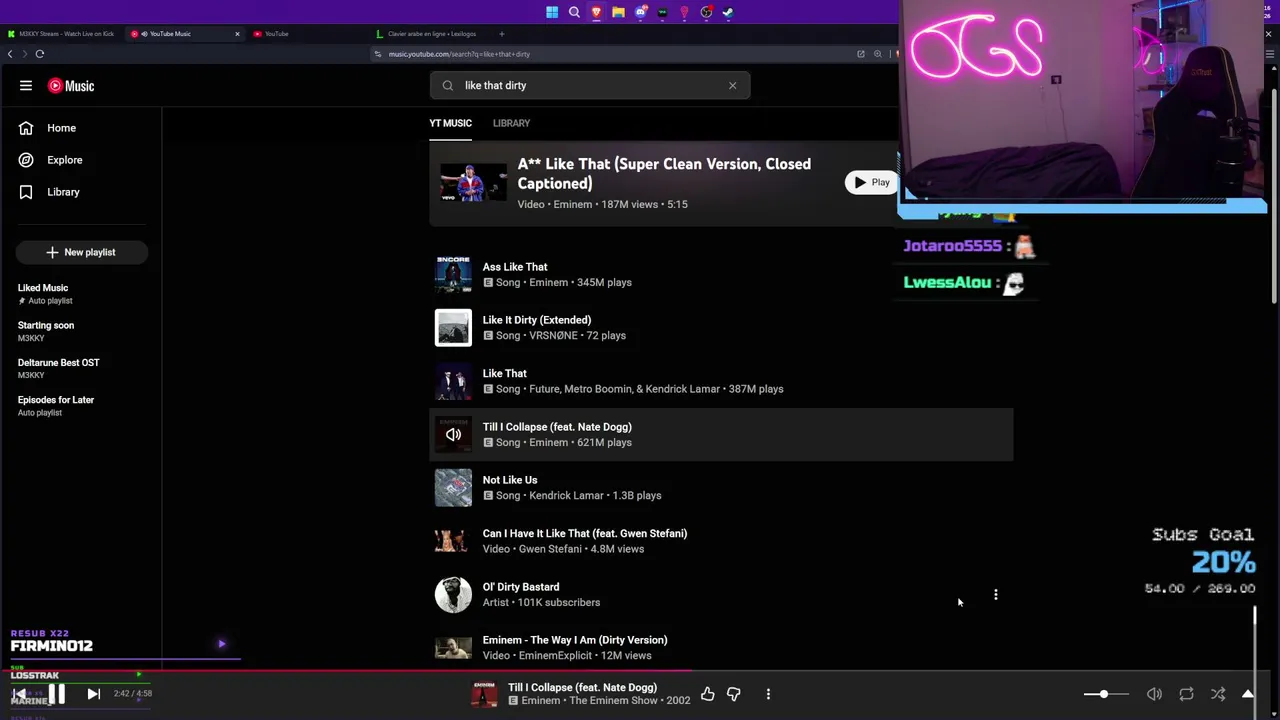Select 'Like It Dirty (Extended)' song
Viewport: 1280px width, 720px height.
[x=721, y=328]
